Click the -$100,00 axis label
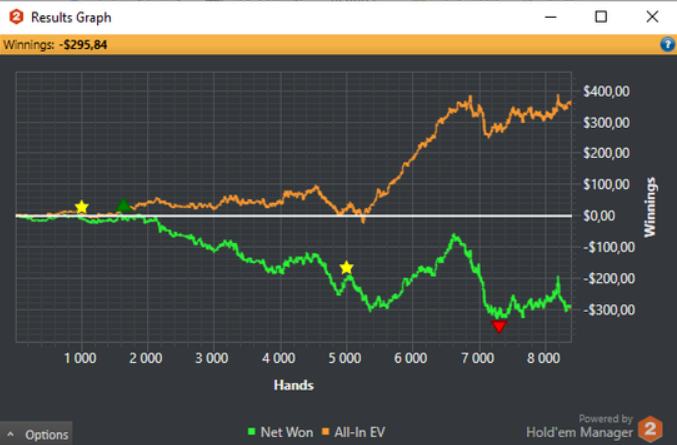Image resolution: width=677 pixels, height=445 pixels. coord(609,247)
